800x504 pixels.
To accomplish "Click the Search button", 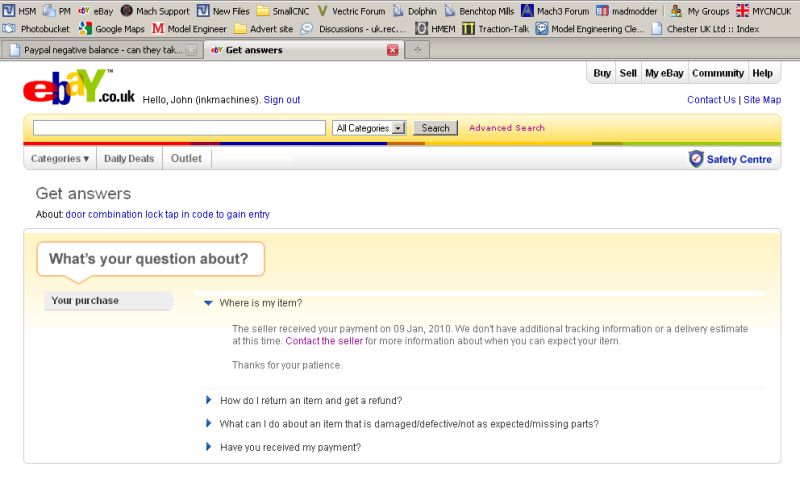I will coord(435,128).
